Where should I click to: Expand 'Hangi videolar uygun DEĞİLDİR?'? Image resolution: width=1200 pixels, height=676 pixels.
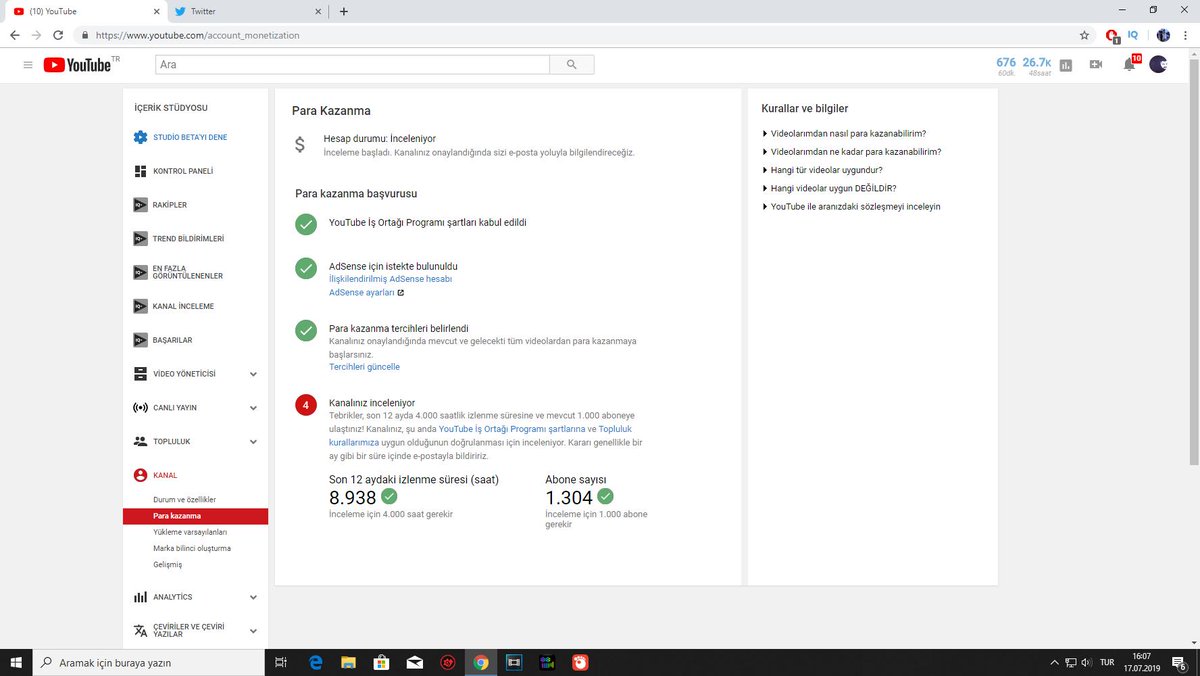(828, 188)
